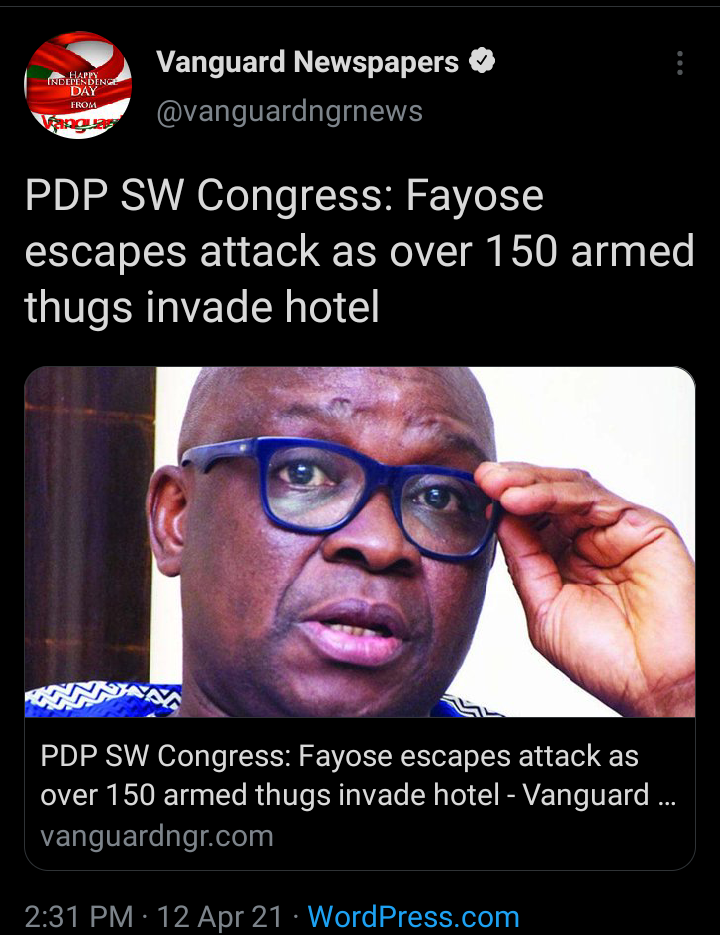Image resolution: width=720 pixels, height=935 pixels.
Task: Click the link card title below photo
Action: click(358, 775)
